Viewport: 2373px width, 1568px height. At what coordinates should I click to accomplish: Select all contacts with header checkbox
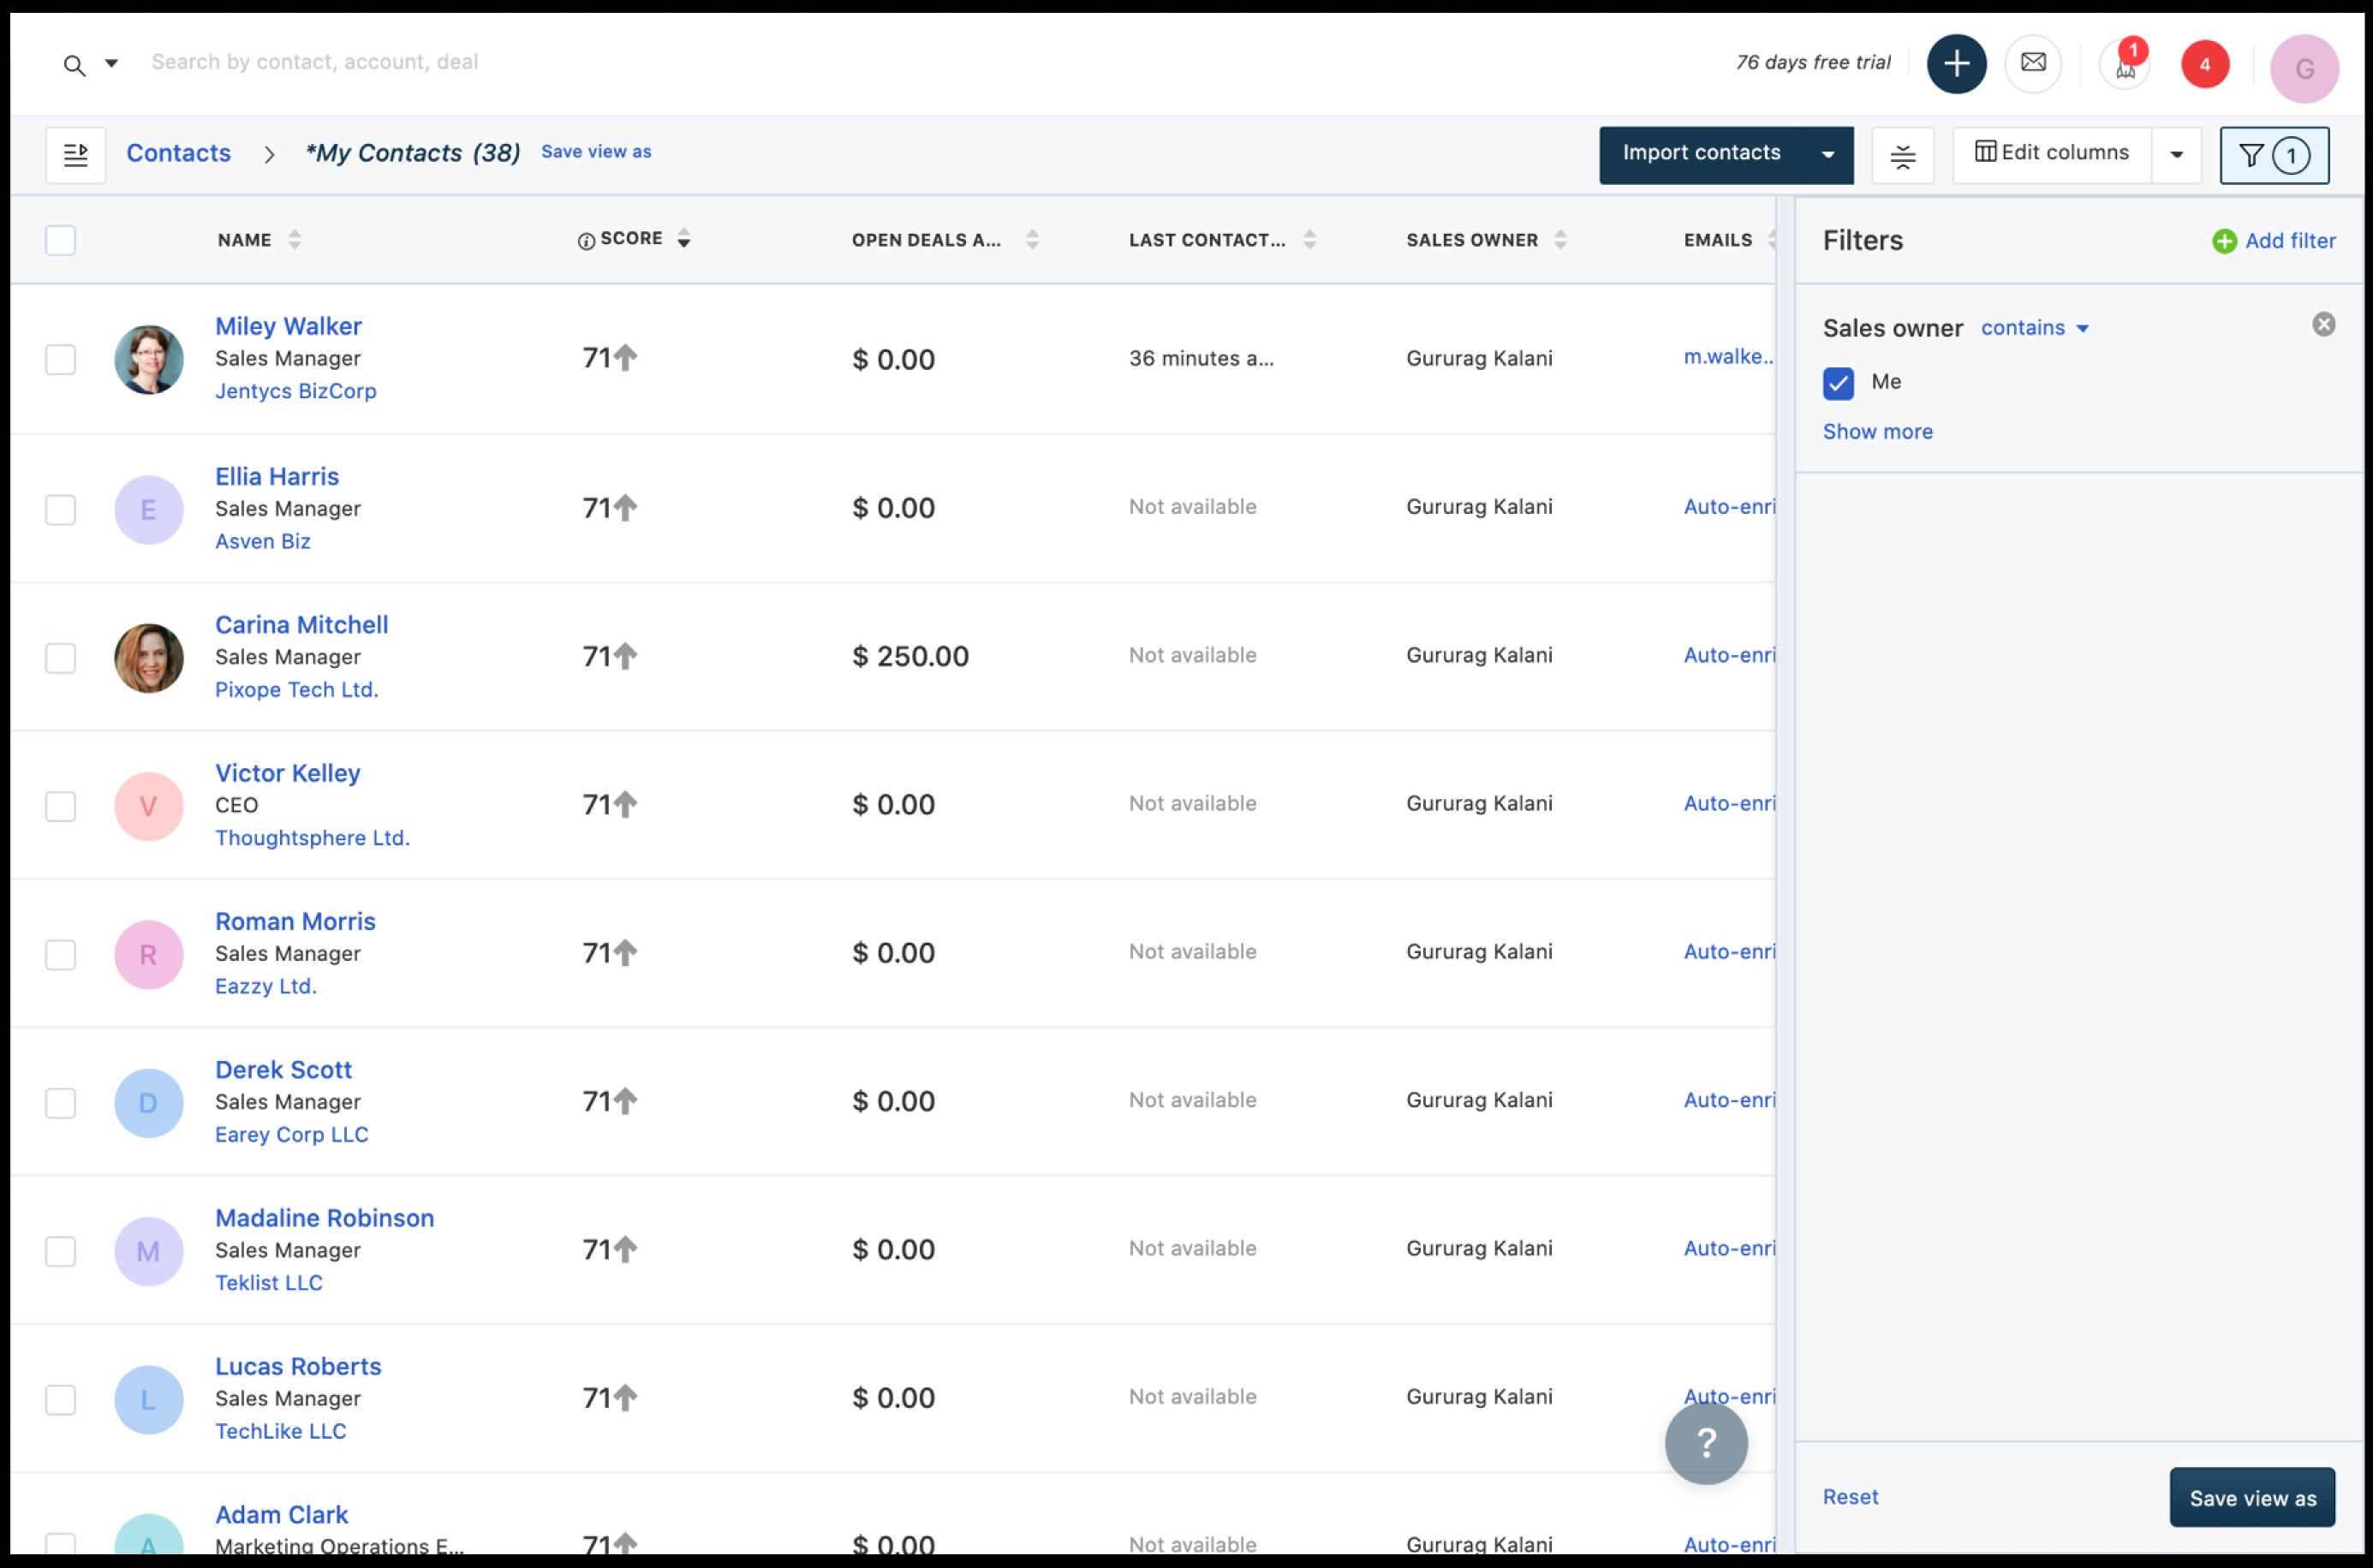(60, 240)
